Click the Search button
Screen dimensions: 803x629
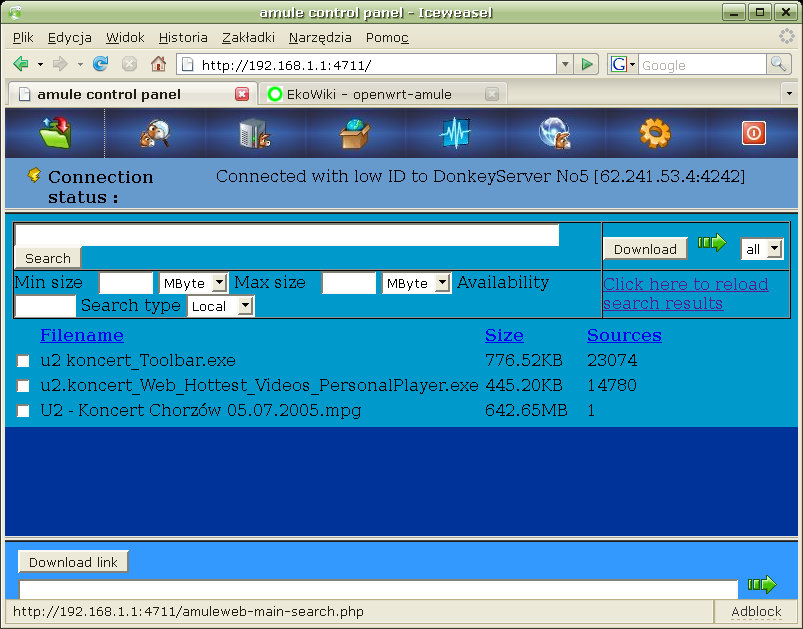coord(48,258)
